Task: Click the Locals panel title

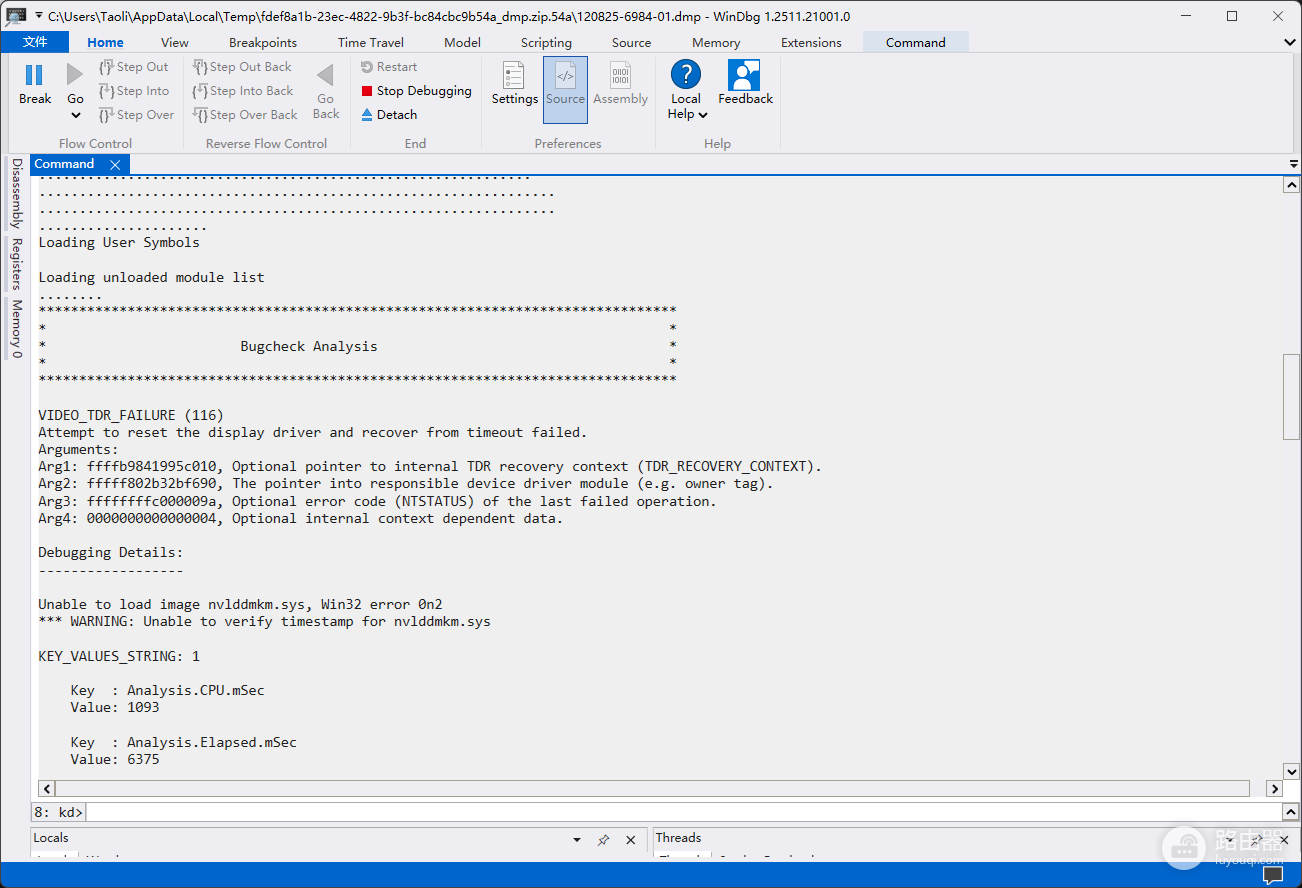Action: coord(51,838)
